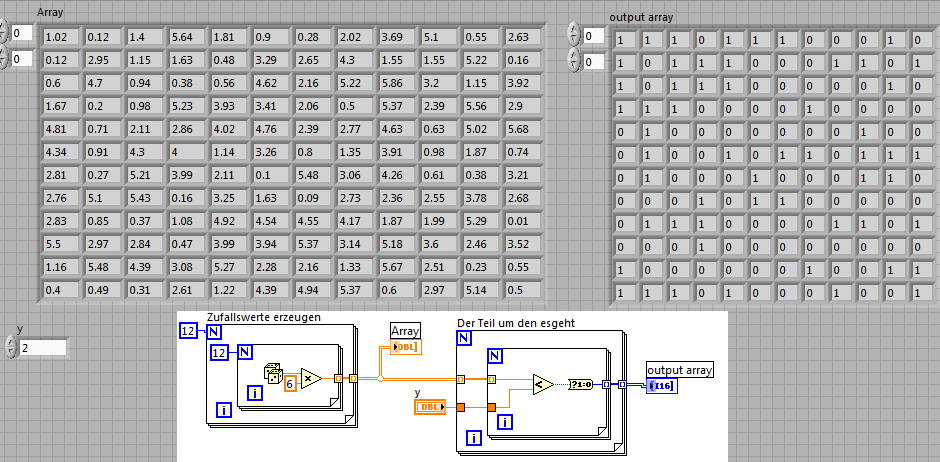Viewport: 940px width, 462px height.
Task: Click outer i terminal of 'Der Teil um den esgeht' loop
Action: tap(474, 439)
